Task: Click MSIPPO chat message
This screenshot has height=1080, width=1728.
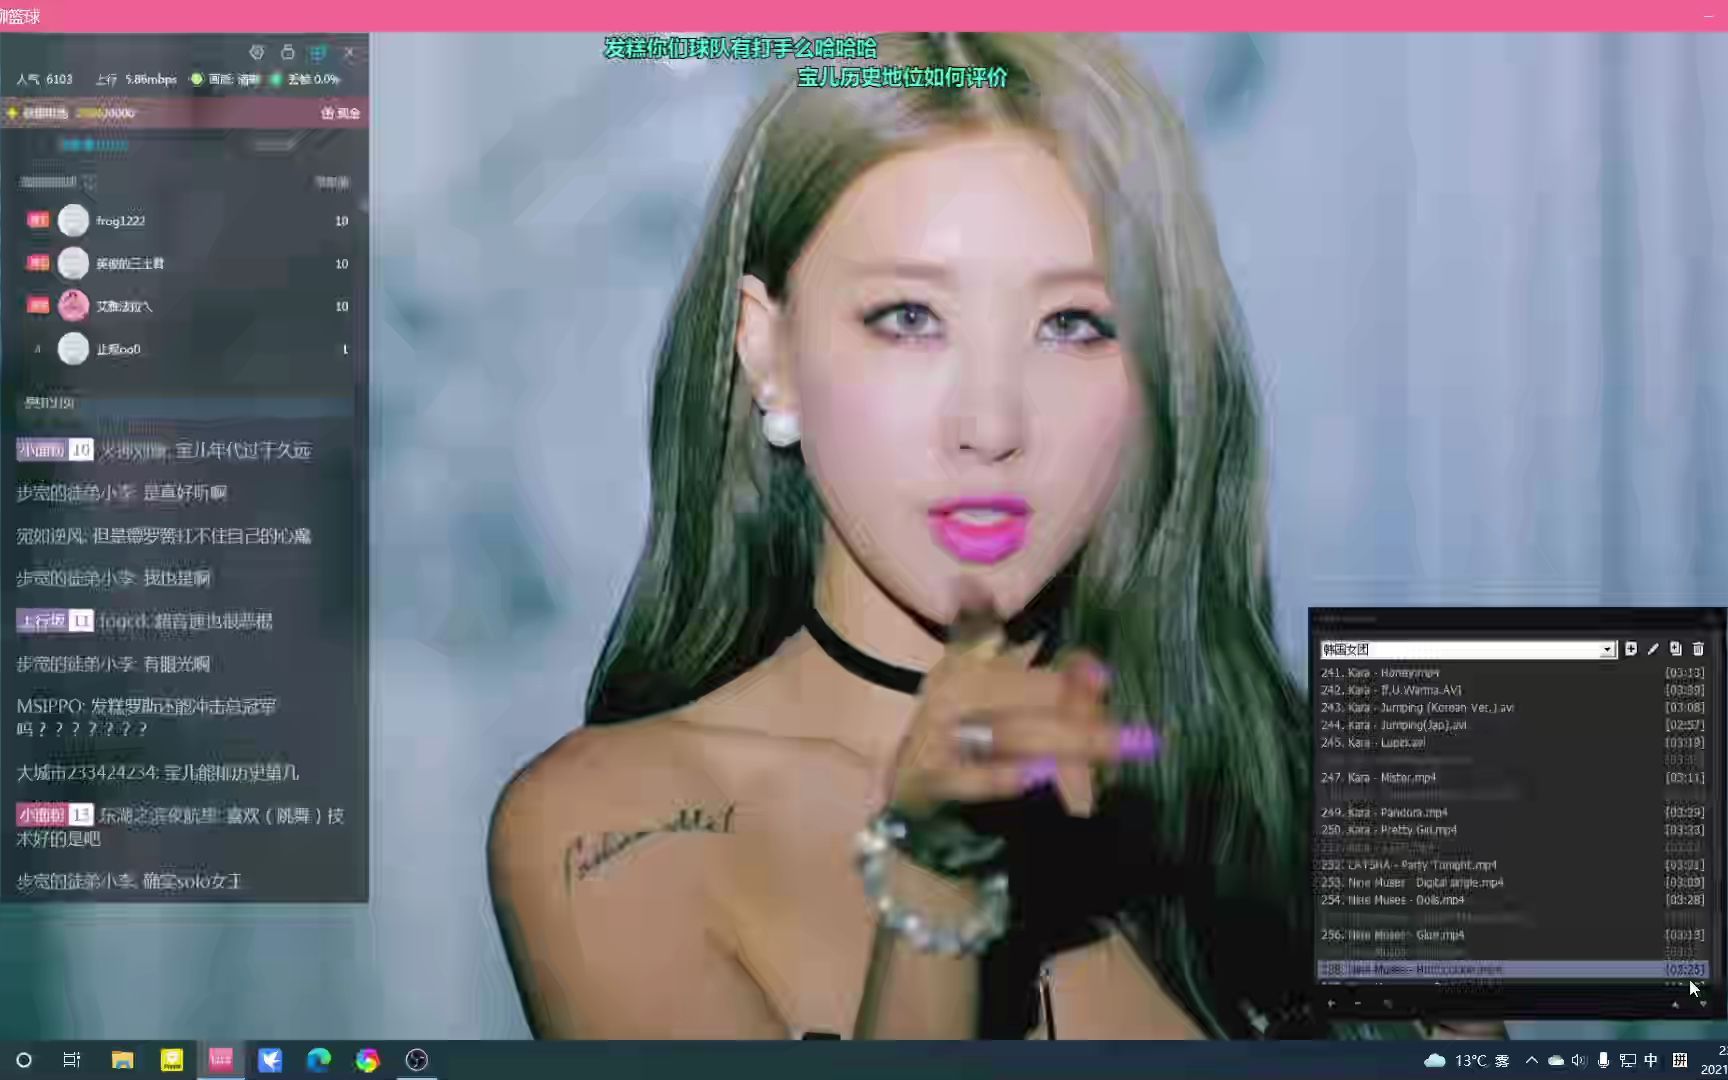Action: tap(146, 717)
